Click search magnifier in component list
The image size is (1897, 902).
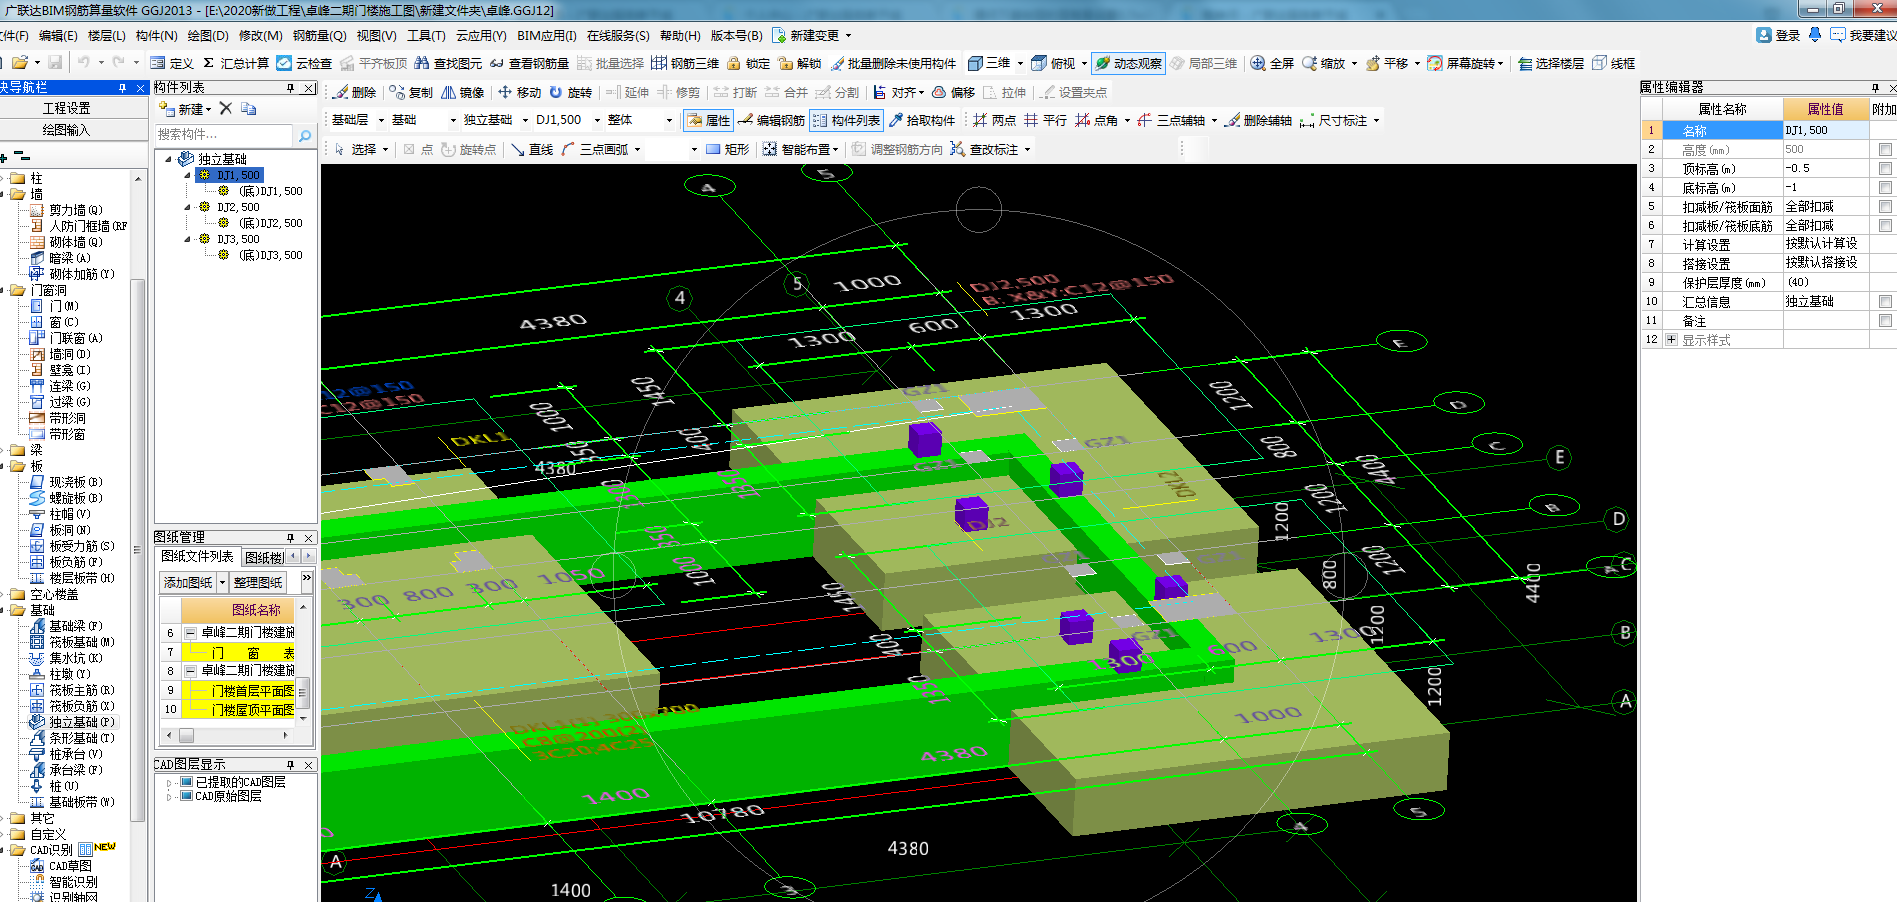305,135
